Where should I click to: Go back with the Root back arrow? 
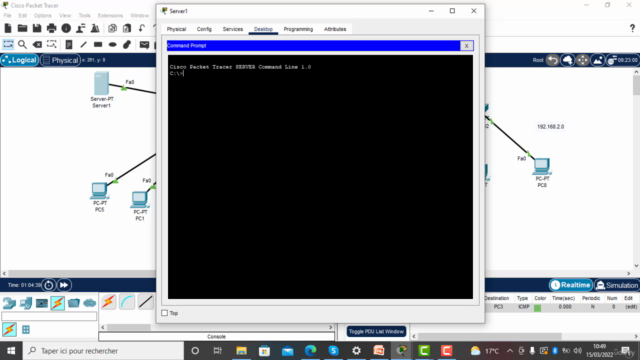click(553, 60)
